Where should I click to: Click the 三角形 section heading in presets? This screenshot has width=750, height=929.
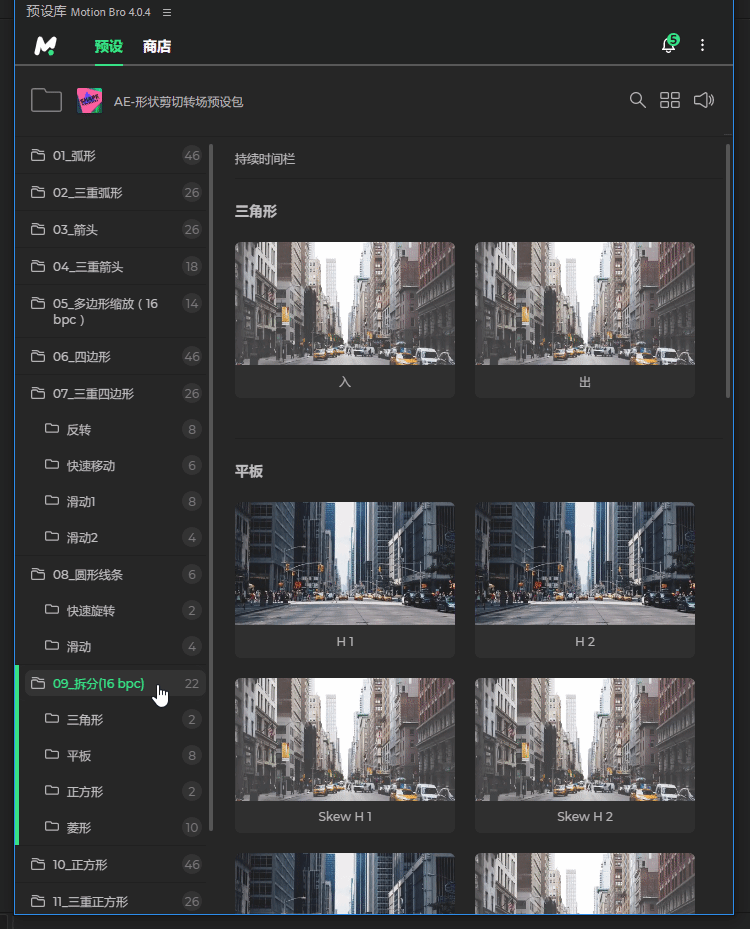(256, 212)
